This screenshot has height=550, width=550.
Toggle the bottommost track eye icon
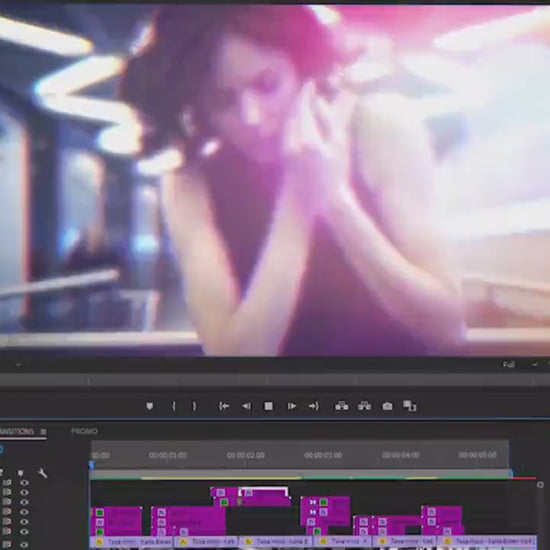tap(24, 545)
